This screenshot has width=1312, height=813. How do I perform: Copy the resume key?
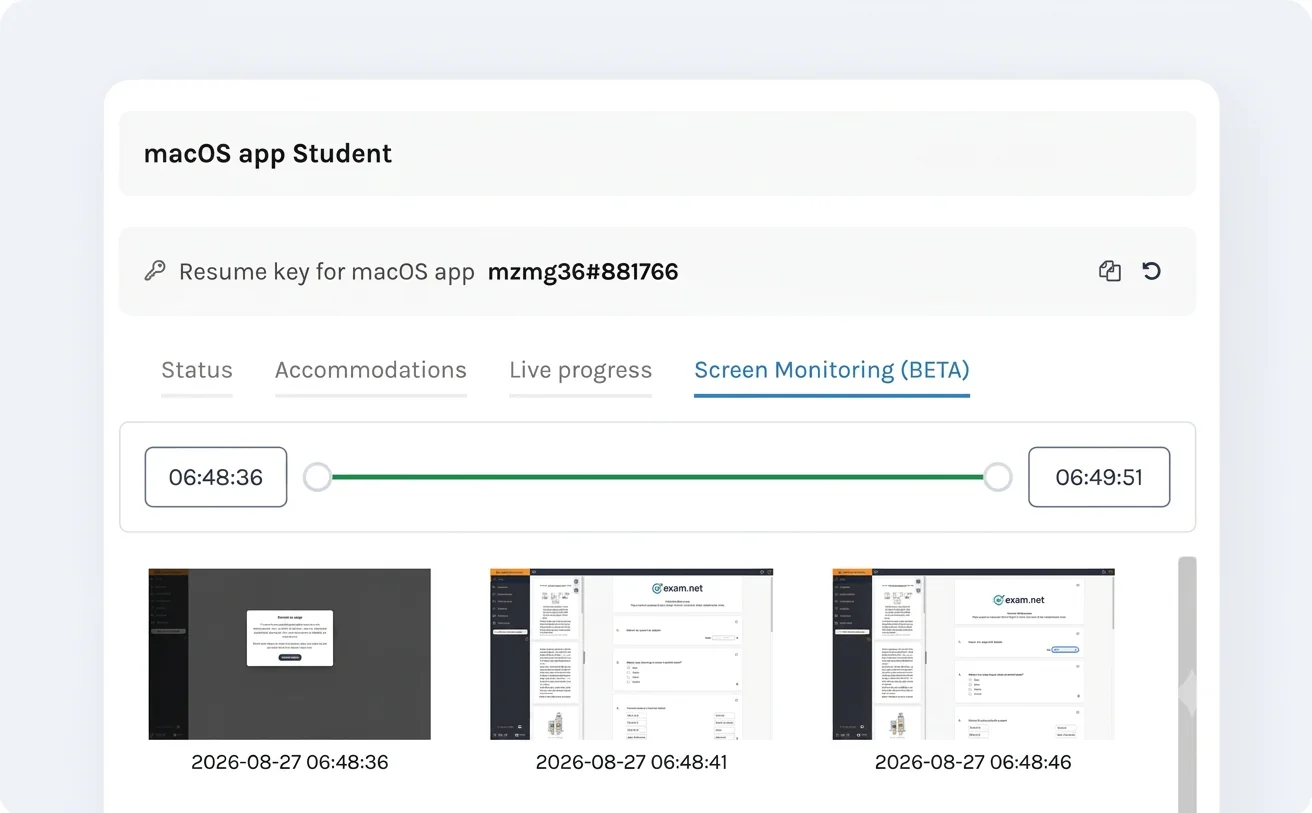[1109, 271]
